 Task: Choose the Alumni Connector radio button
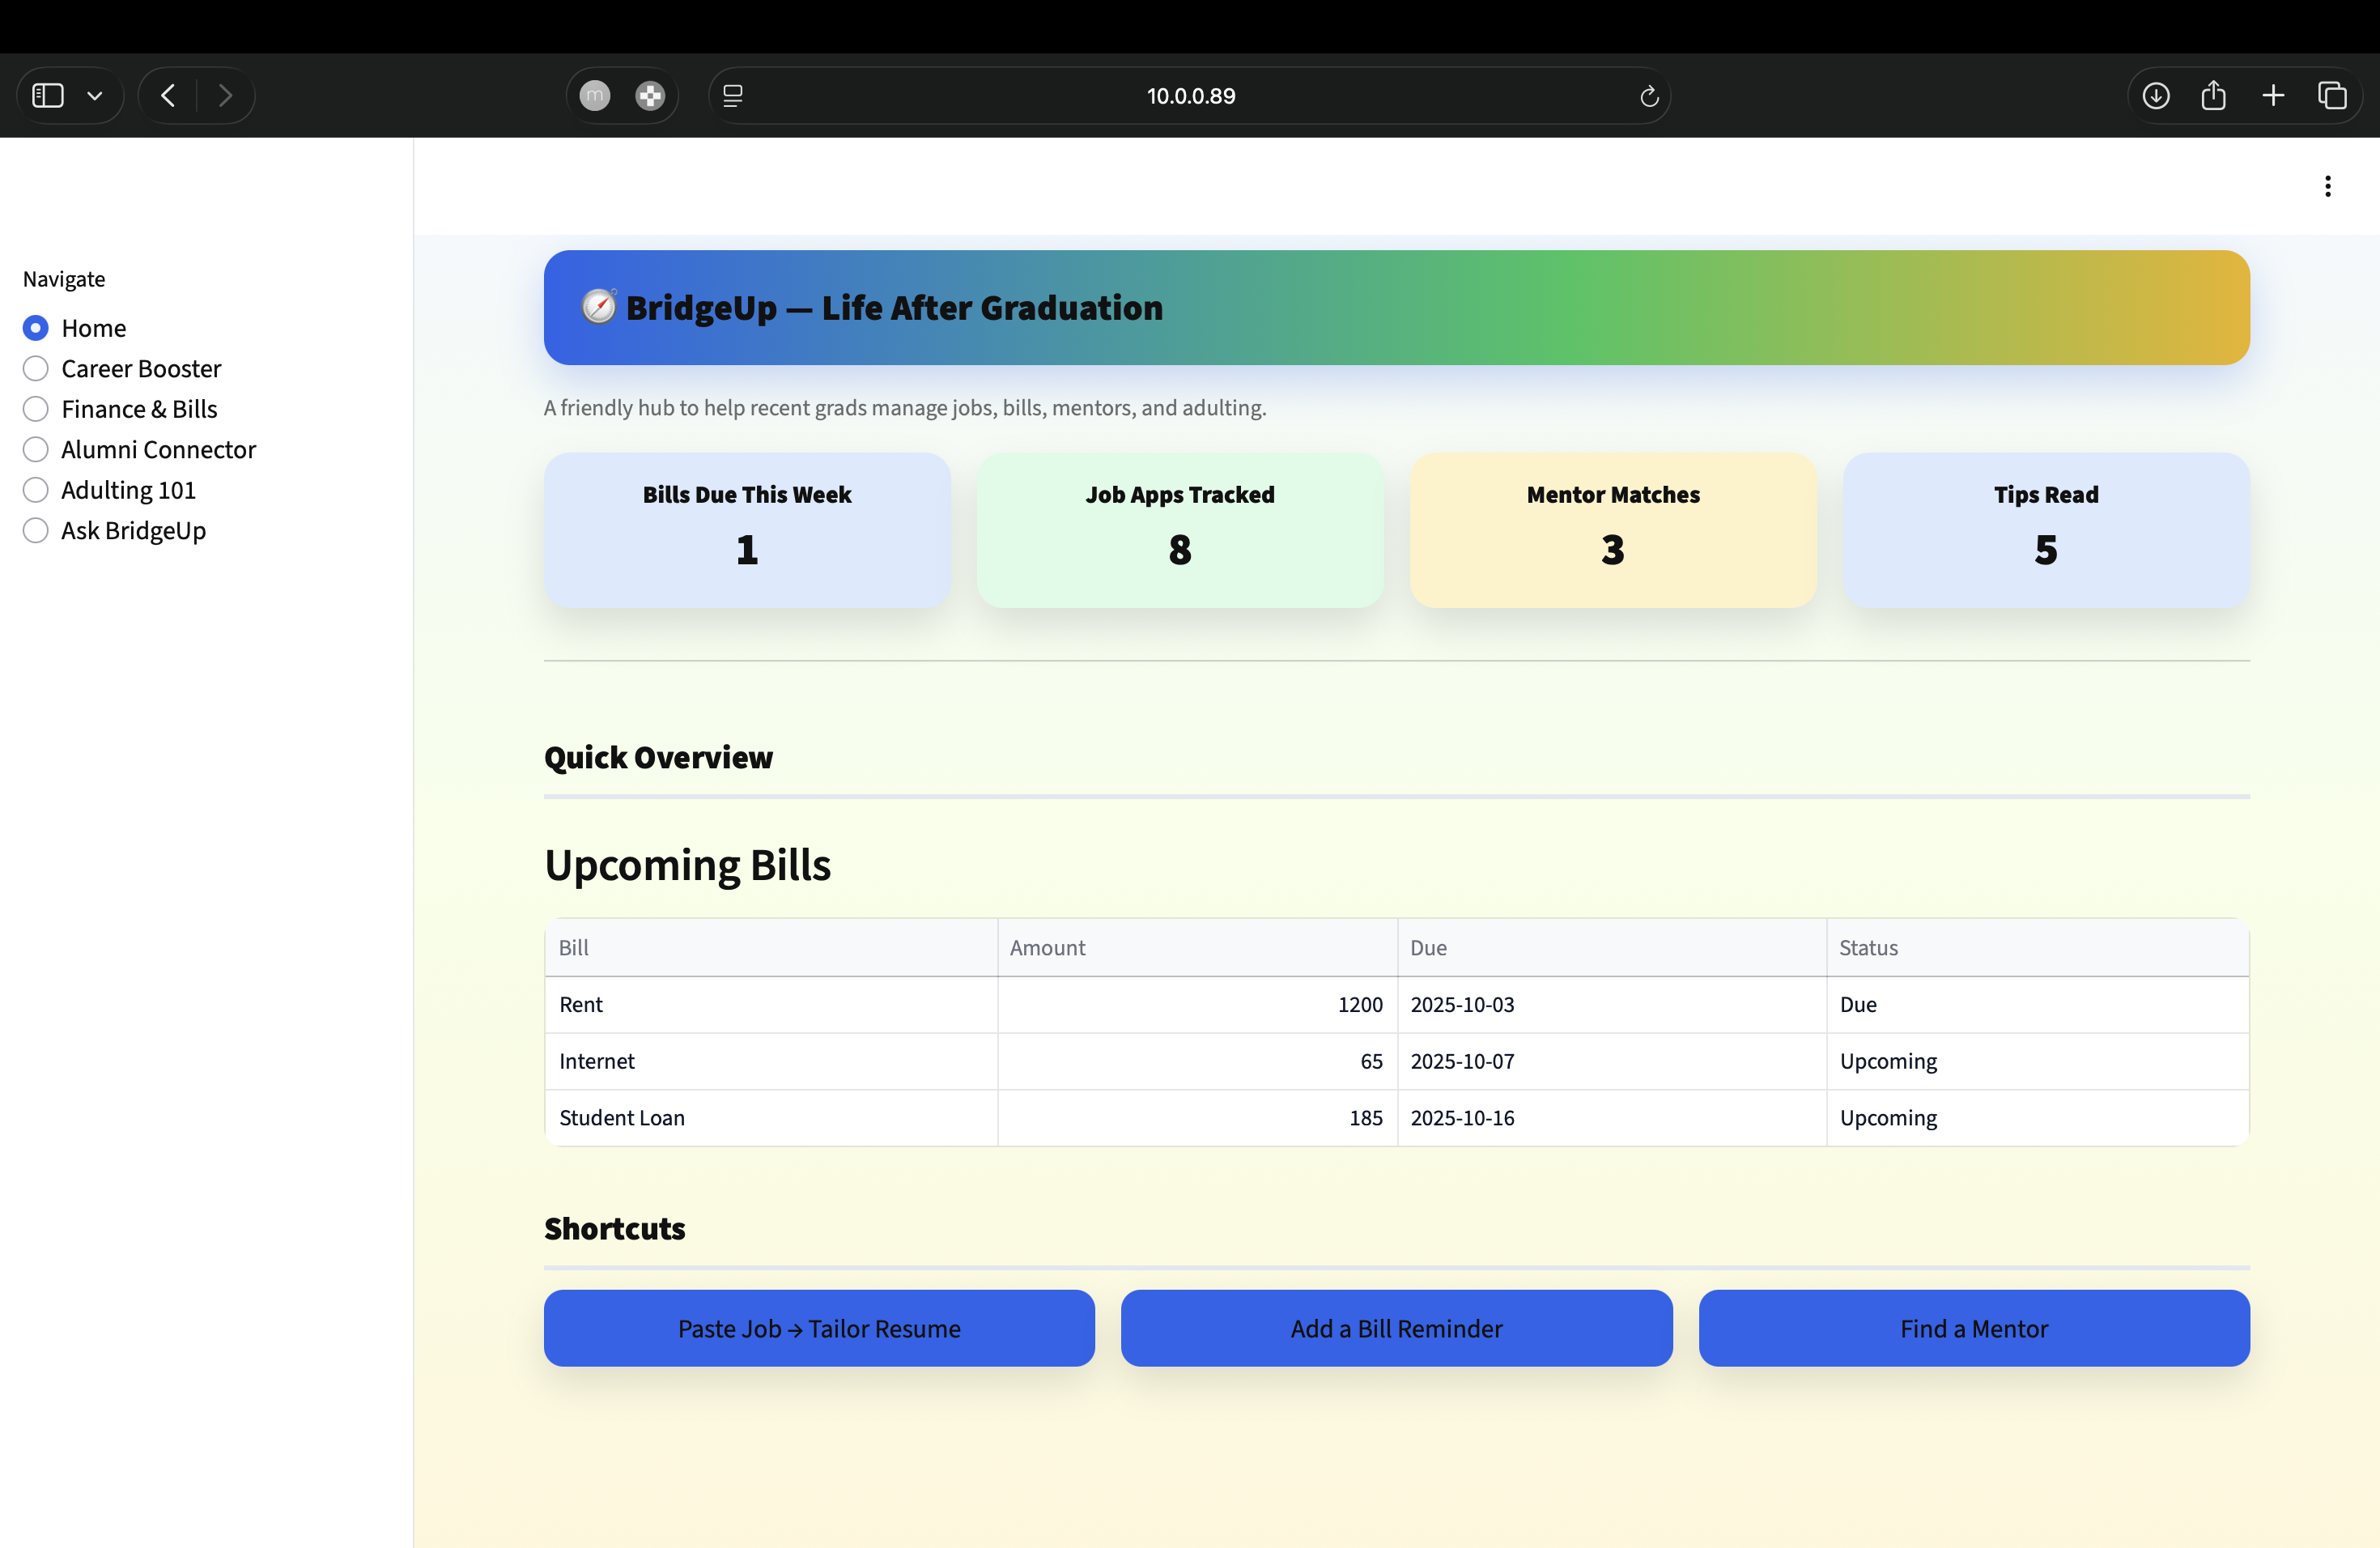point(36,450)
